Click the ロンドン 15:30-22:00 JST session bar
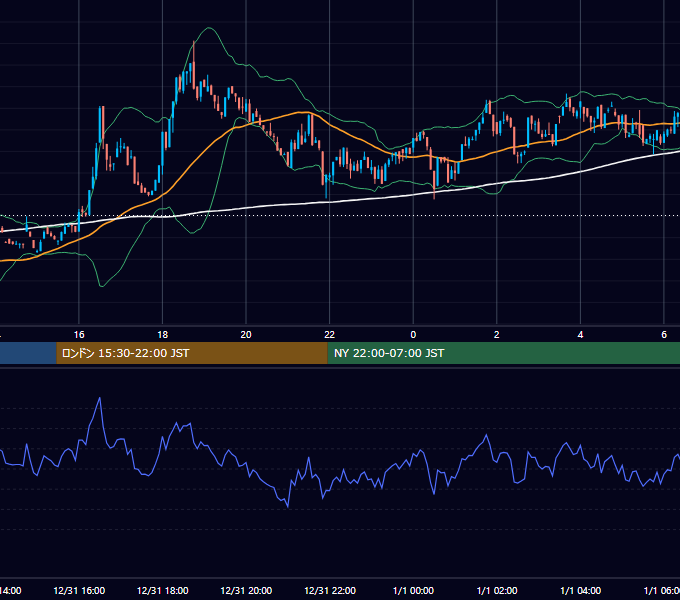This screenshot has width=680, height=600. 192,353
